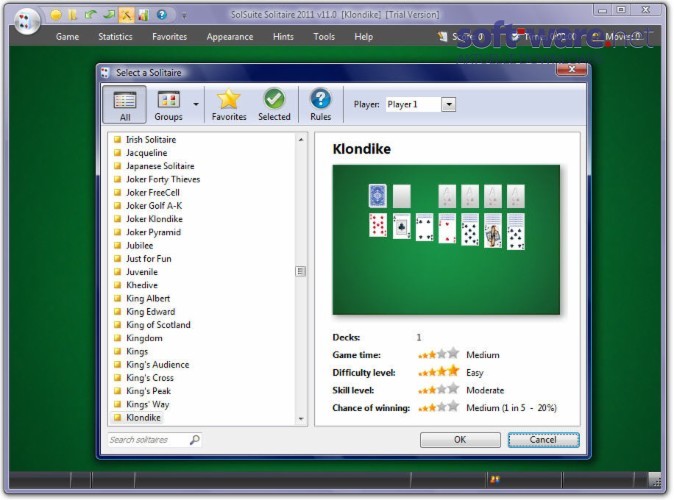Expand the quick-access toolbar customize arrow
This screenshot has width=674, height=500.
(184, 16)
